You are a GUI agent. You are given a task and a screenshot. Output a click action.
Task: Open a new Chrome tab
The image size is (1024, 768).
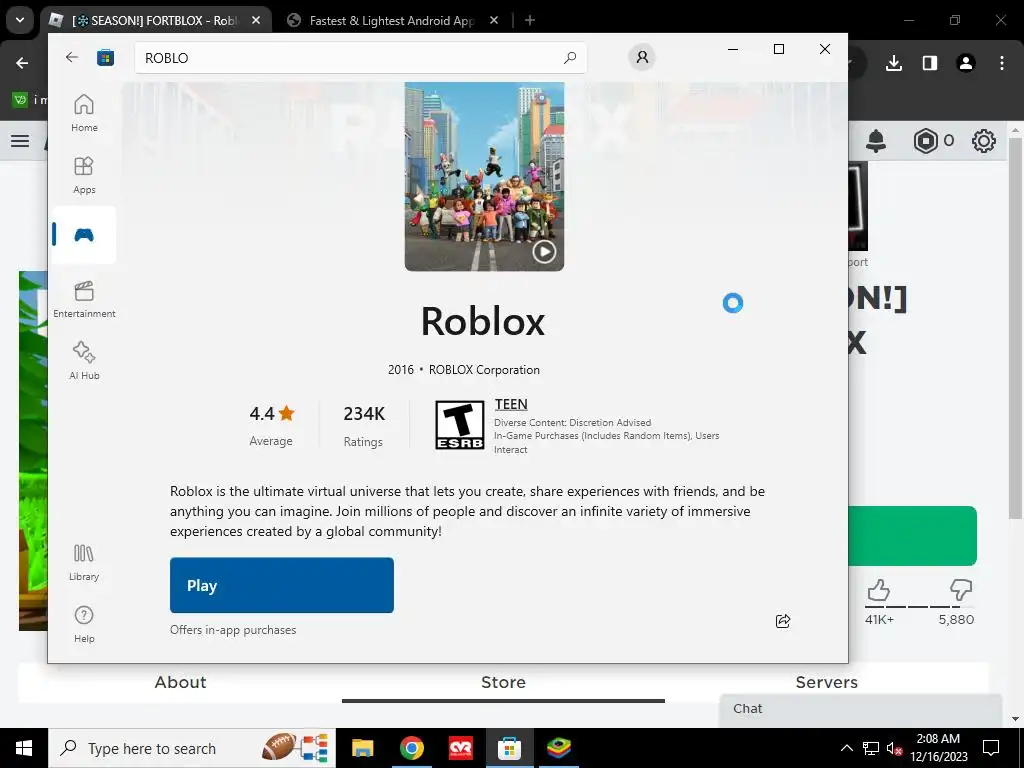point(530,20)
